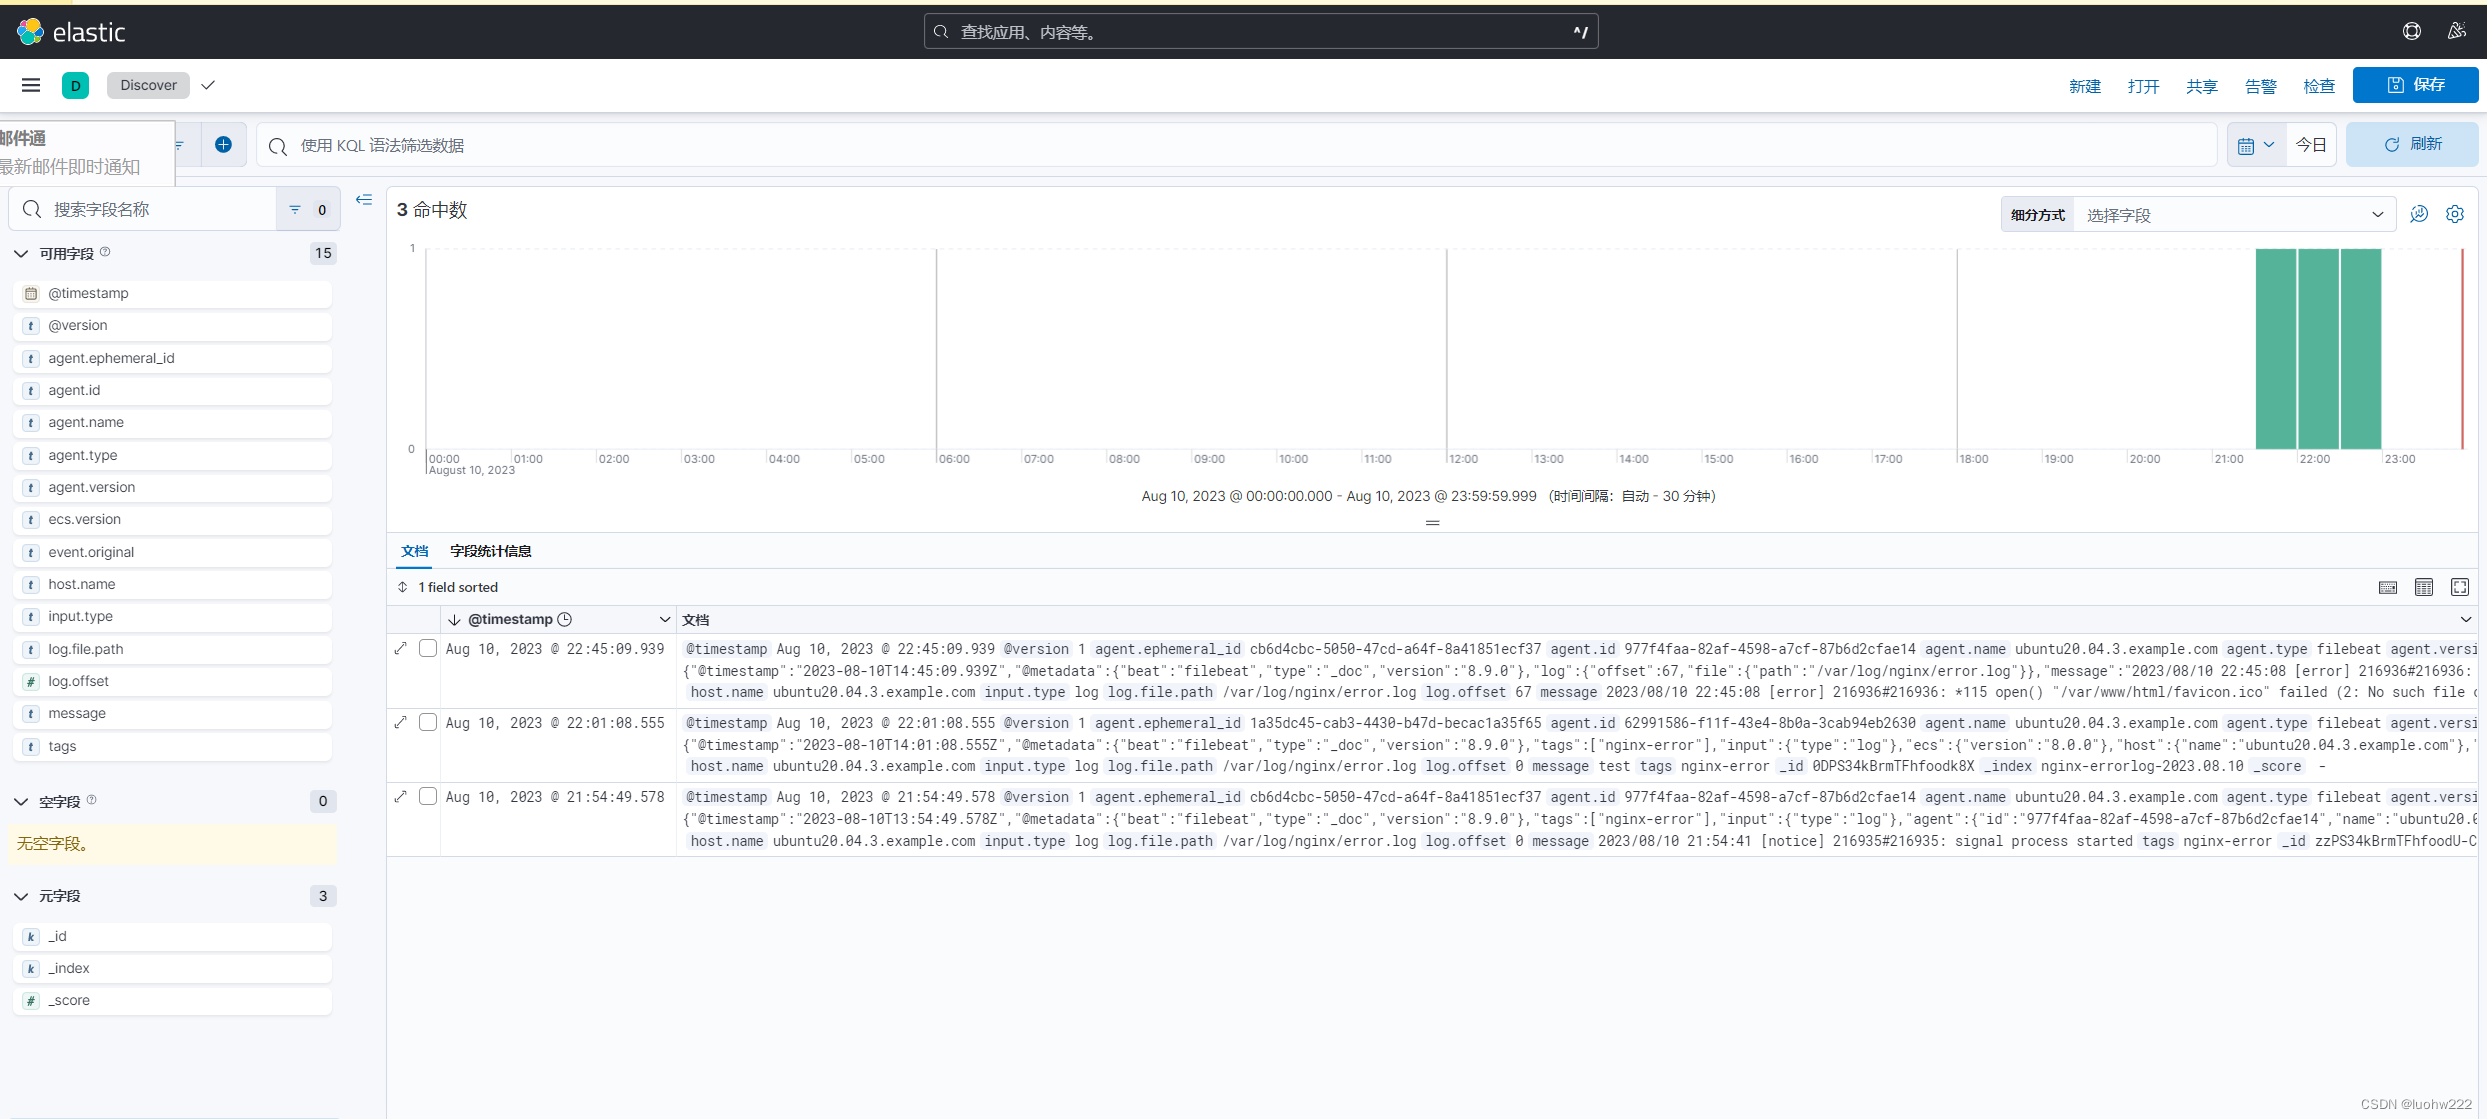Viewport: 2487px width, 1119px height.
Task: Click the blue Save button
Action: (x=2415, y=85)
